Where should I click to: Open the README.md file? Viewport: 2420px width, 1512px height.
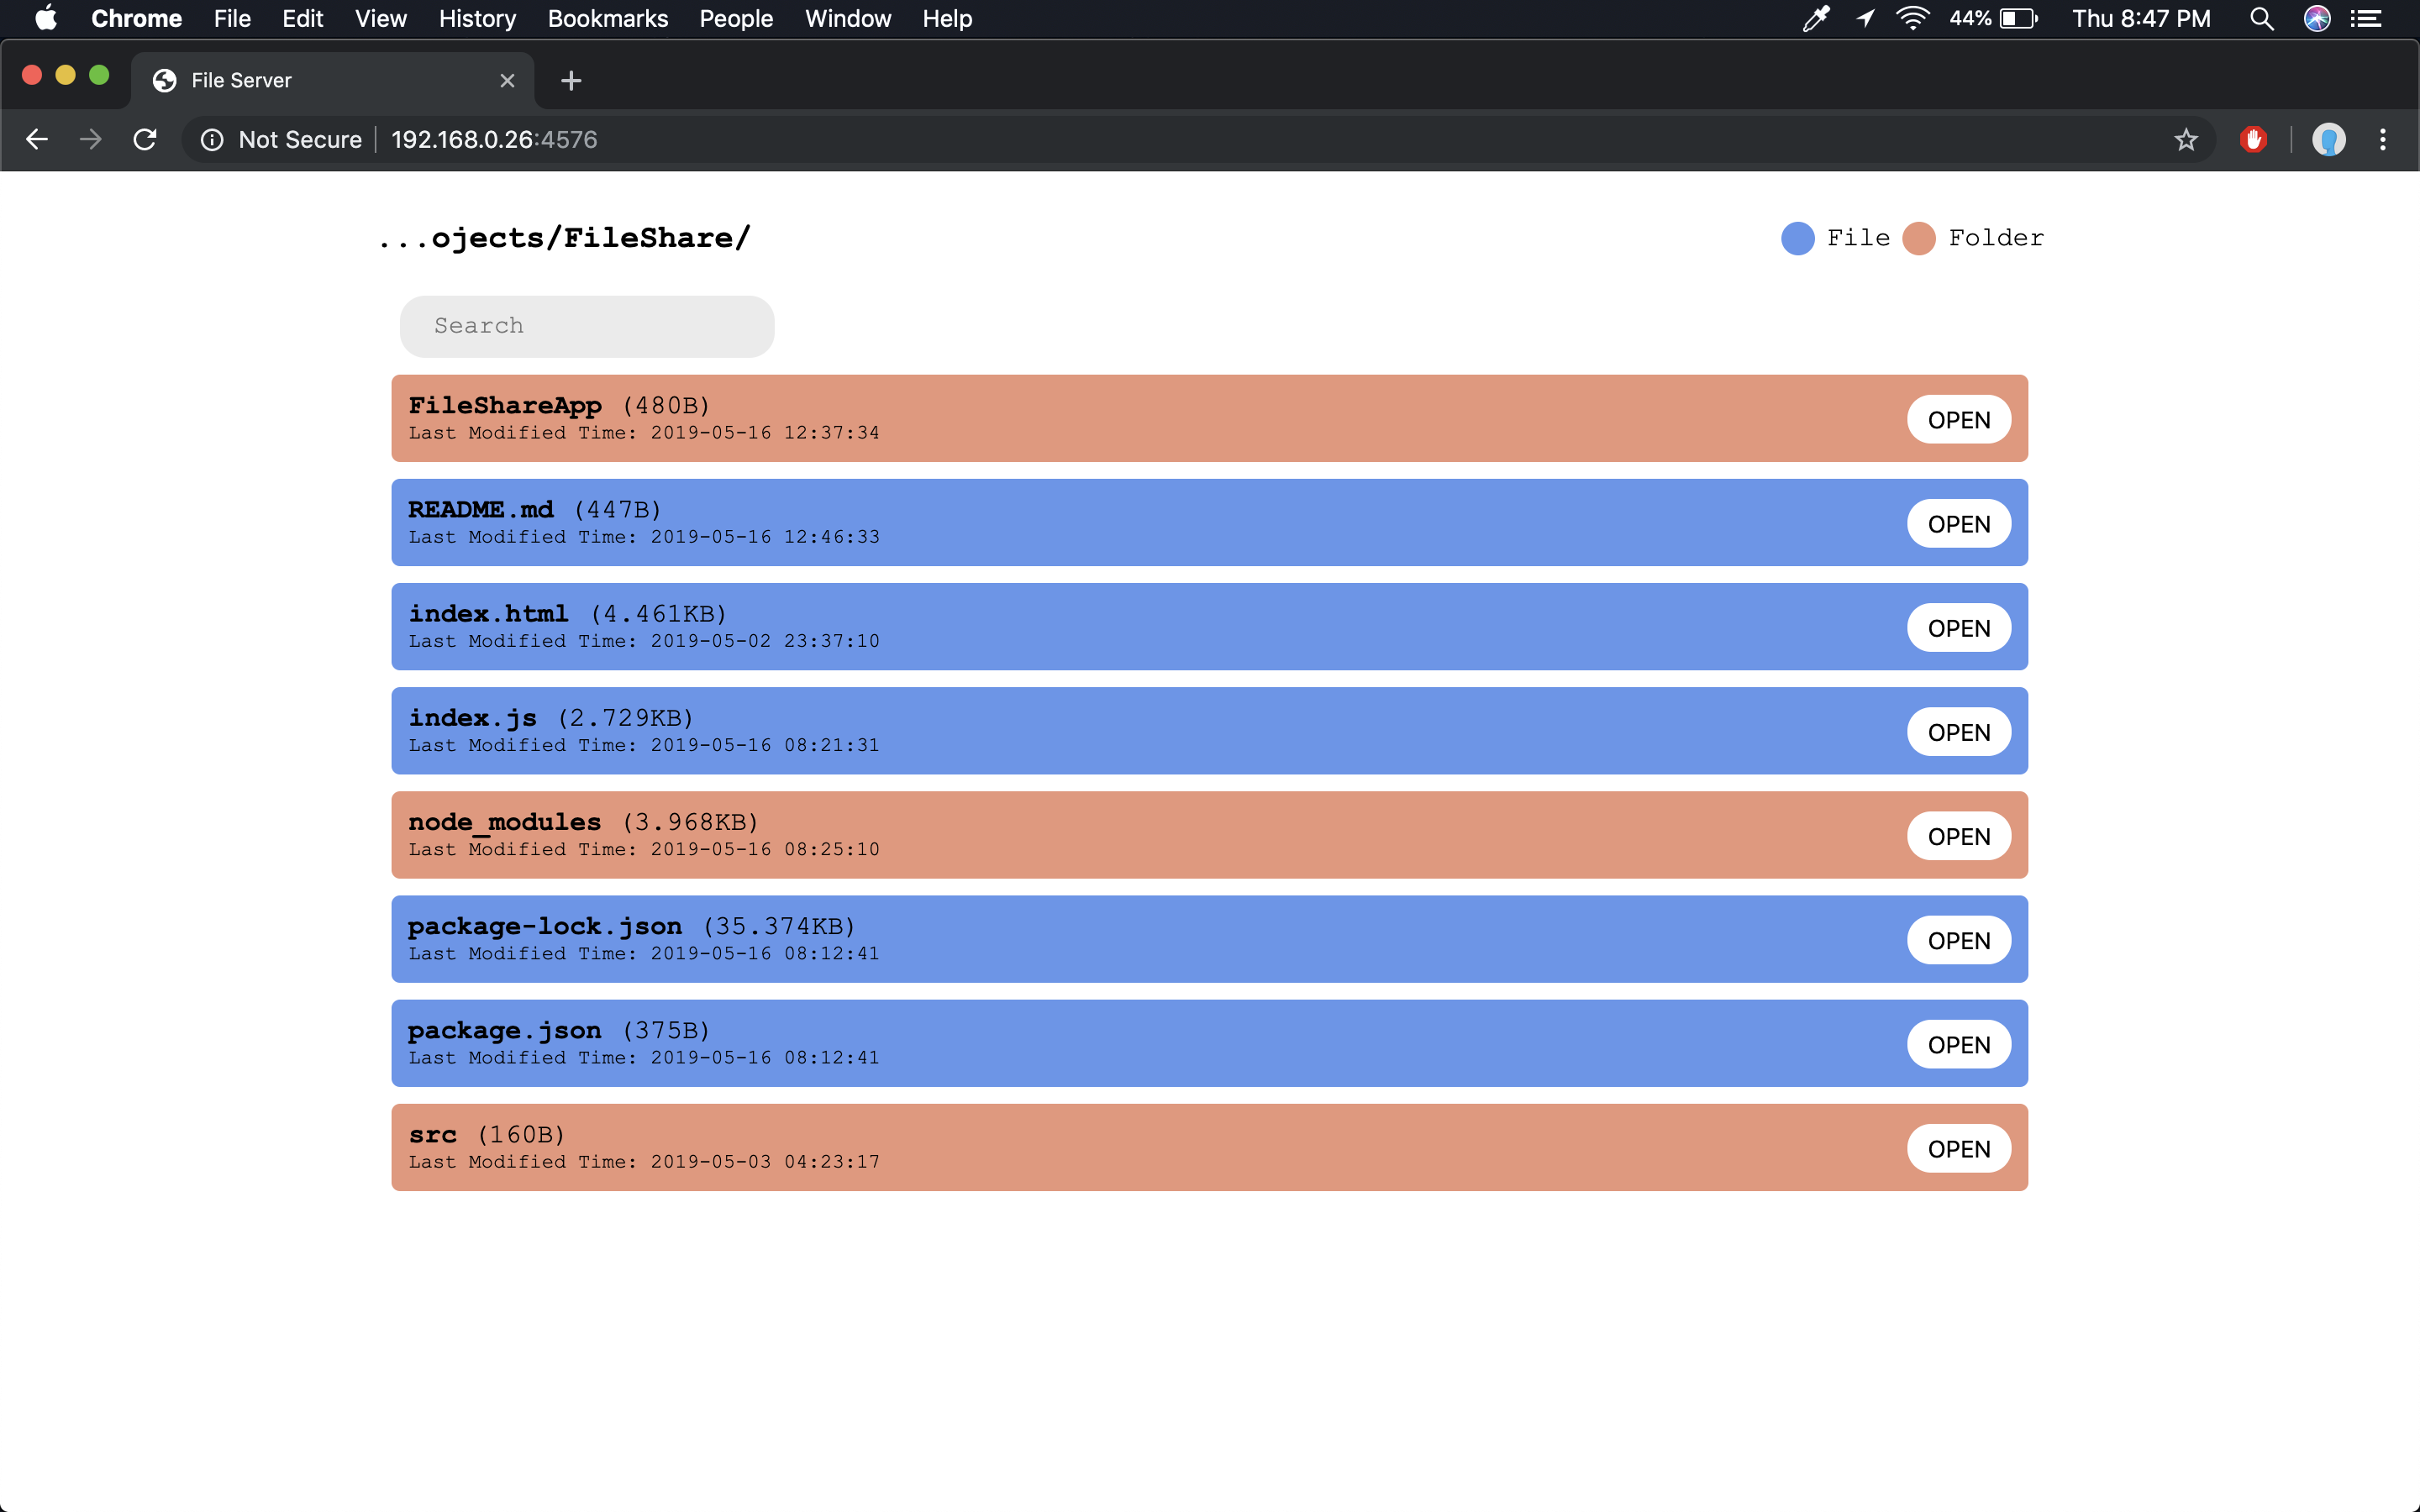(x=1958, y=524)
